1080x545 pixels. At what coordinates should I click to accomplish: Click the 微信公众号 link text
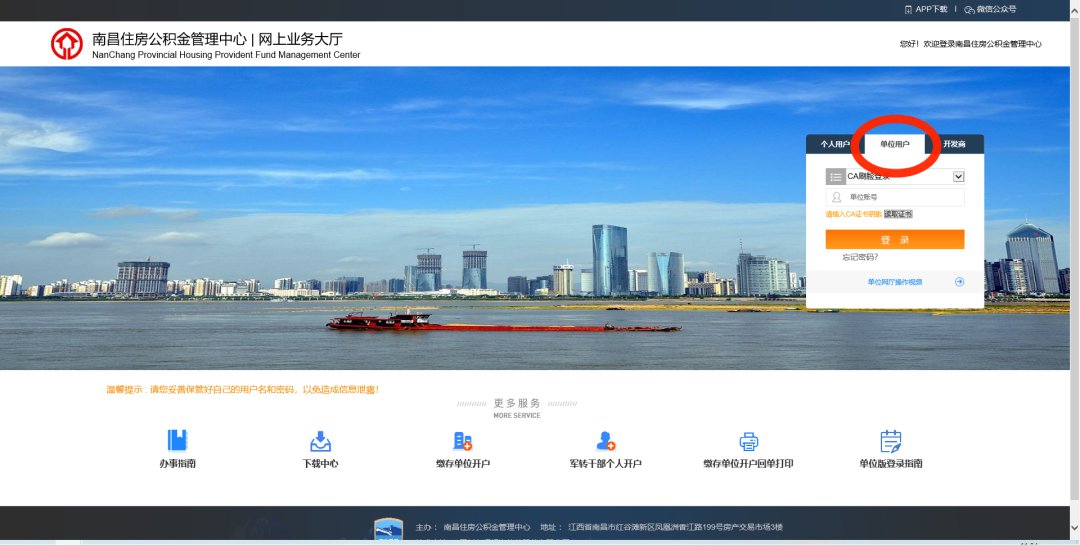996,10
